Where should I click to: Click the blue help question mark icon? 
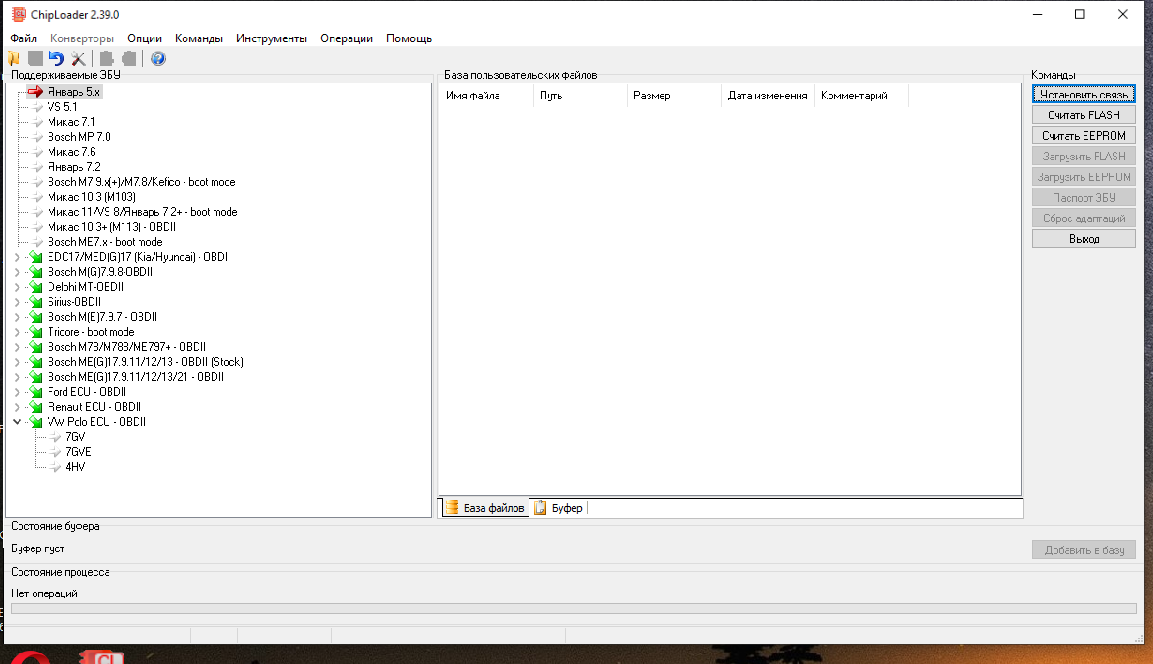(158, 59)
